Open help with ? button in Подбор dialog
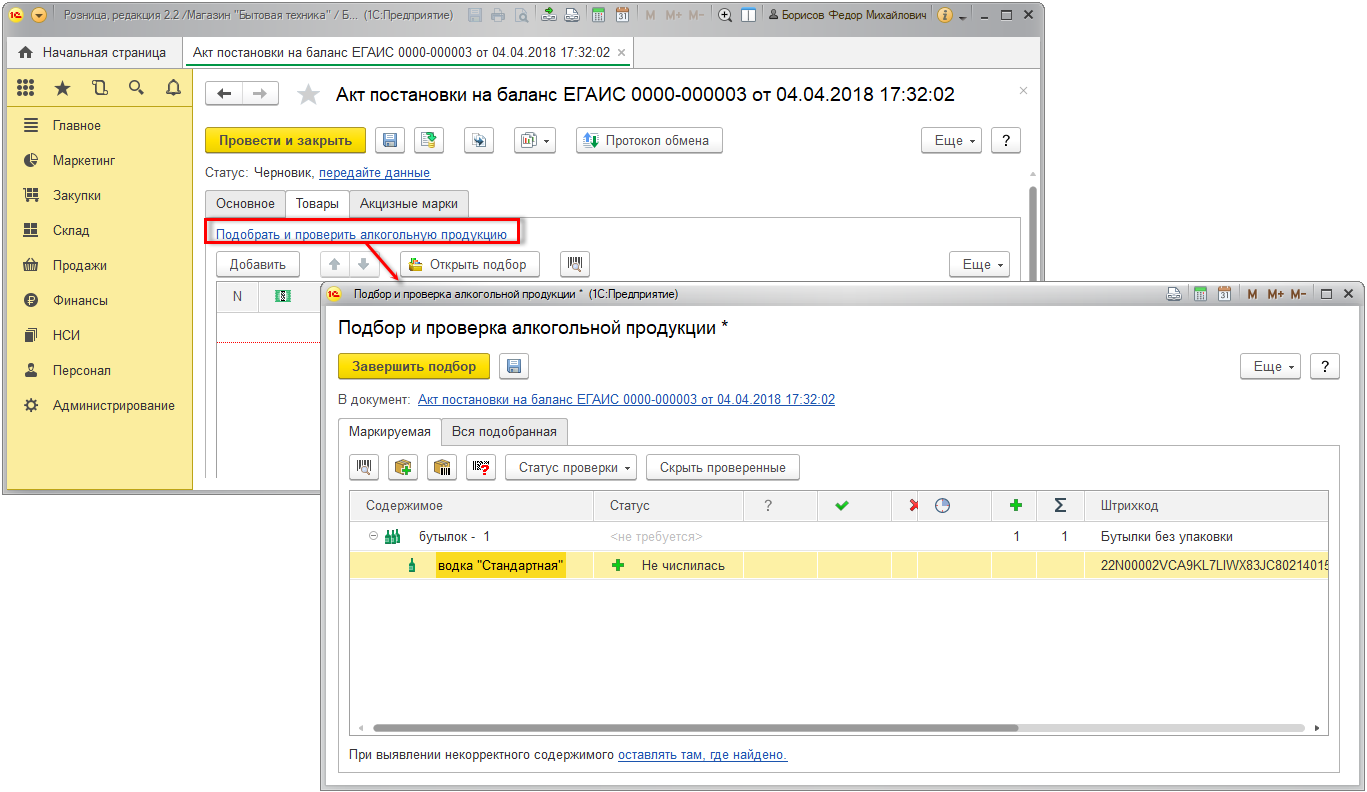Viewport: 1367px width, 792px height. [1325, 367]
